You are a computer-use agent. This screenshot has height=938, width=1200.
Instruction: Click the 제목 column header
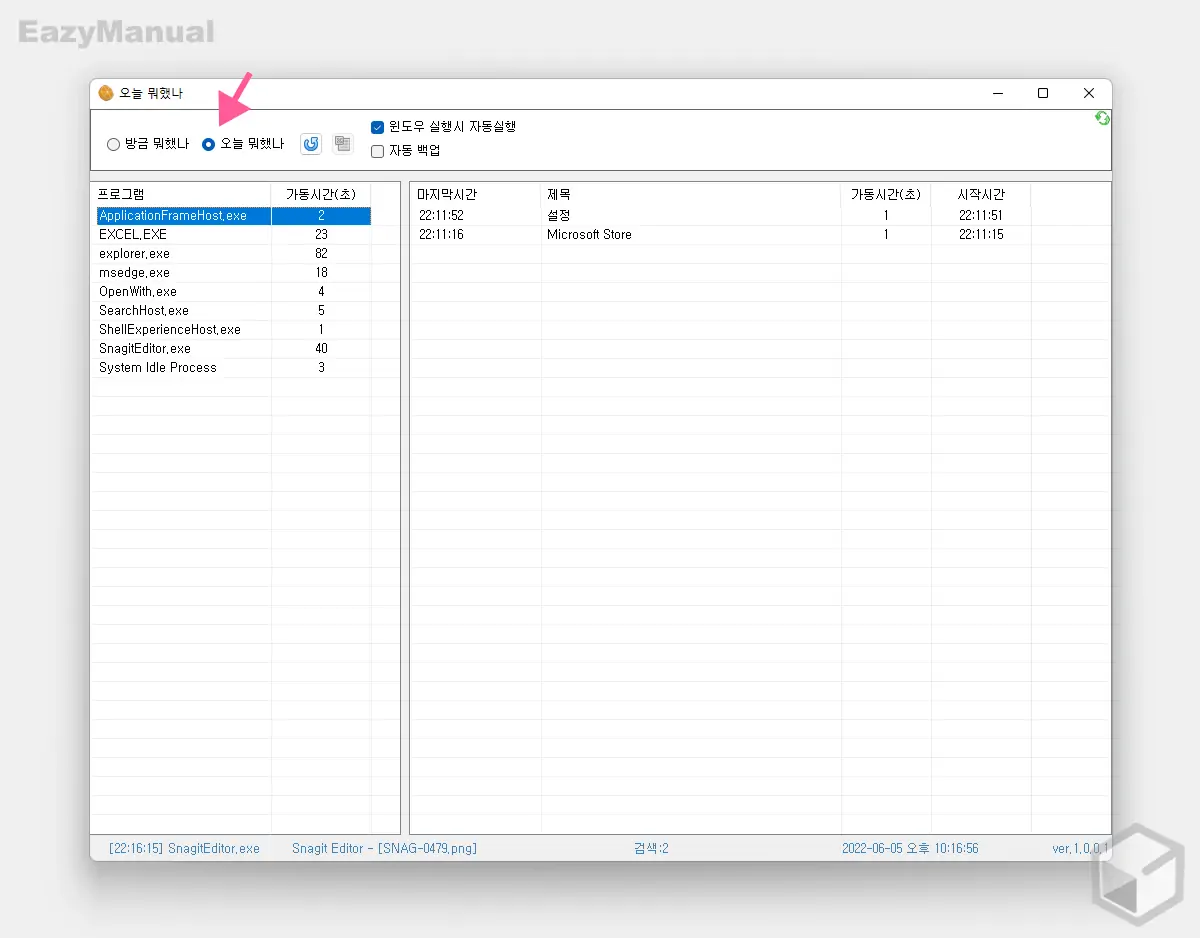point(690,194)
